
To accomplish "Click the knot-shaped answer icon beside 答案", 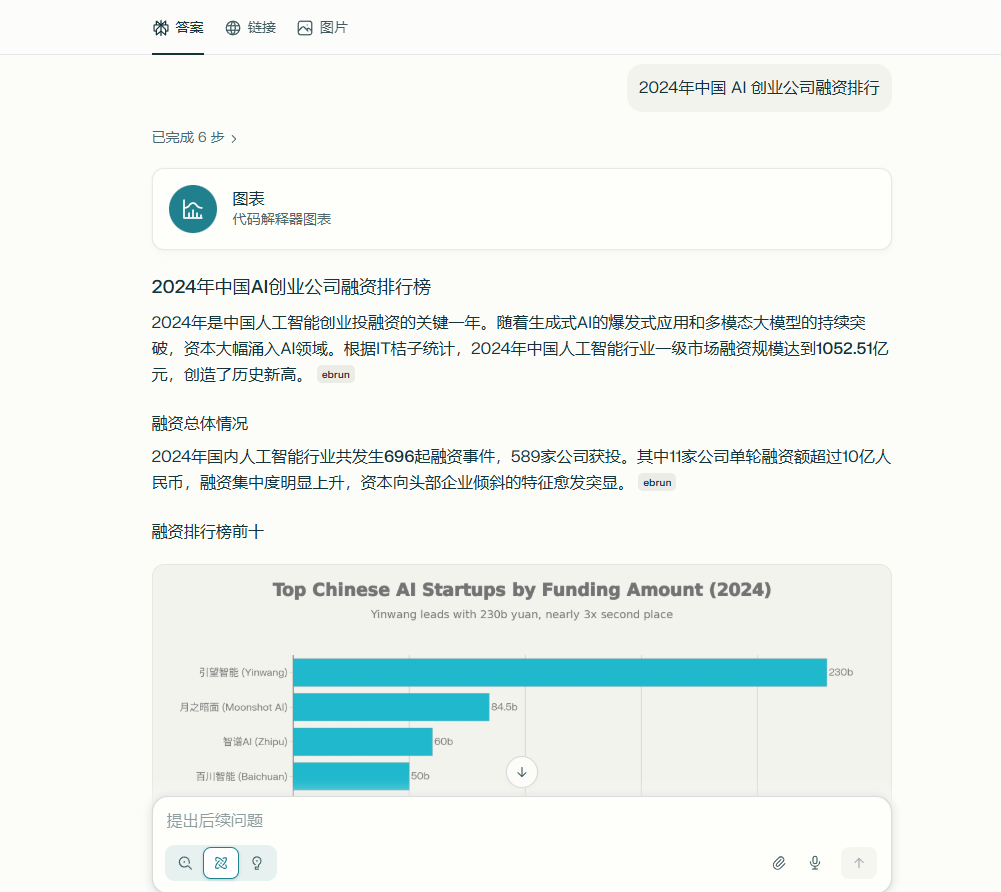I will coord(161,27).
